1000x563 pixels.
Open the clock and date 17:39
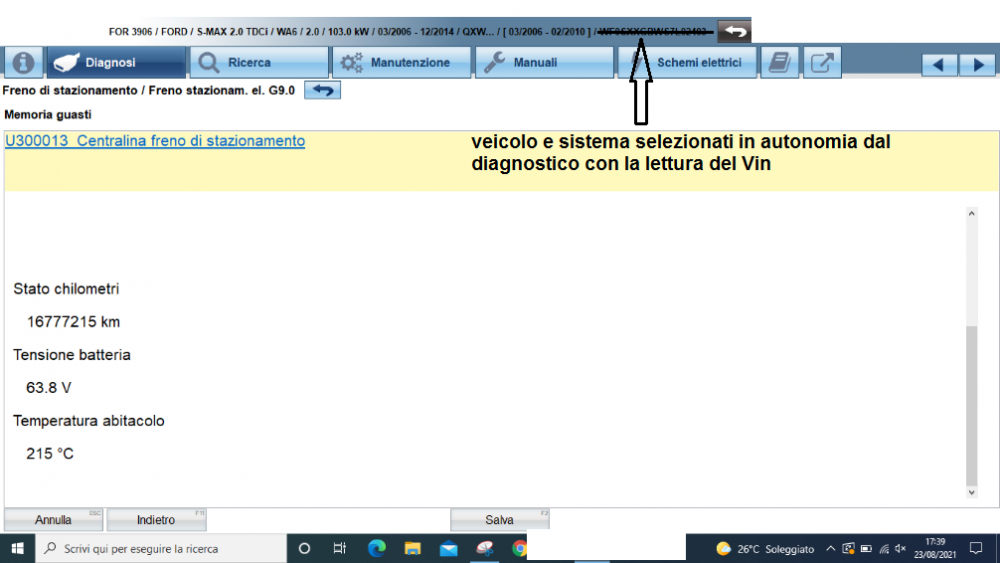click(935, 548)
